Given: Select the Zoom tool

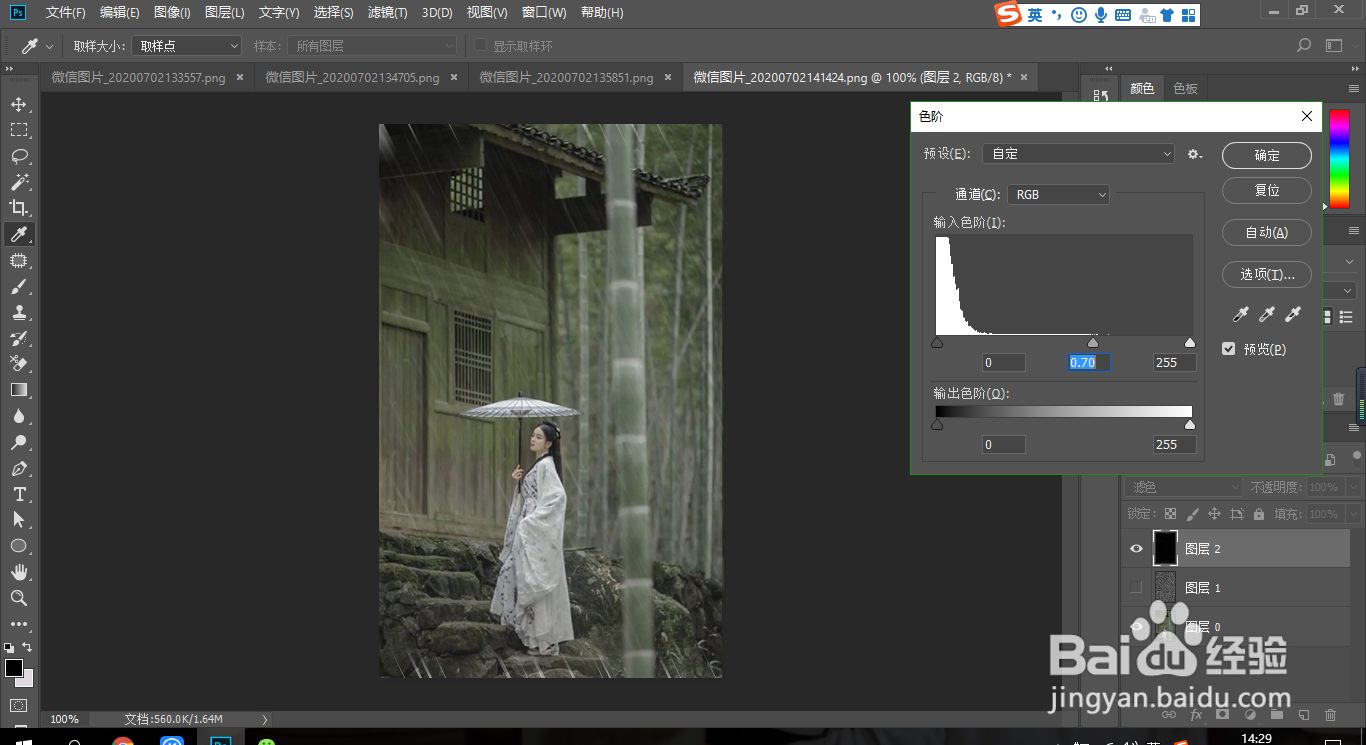Looking at the screenshot, I should tap(18, 598).
